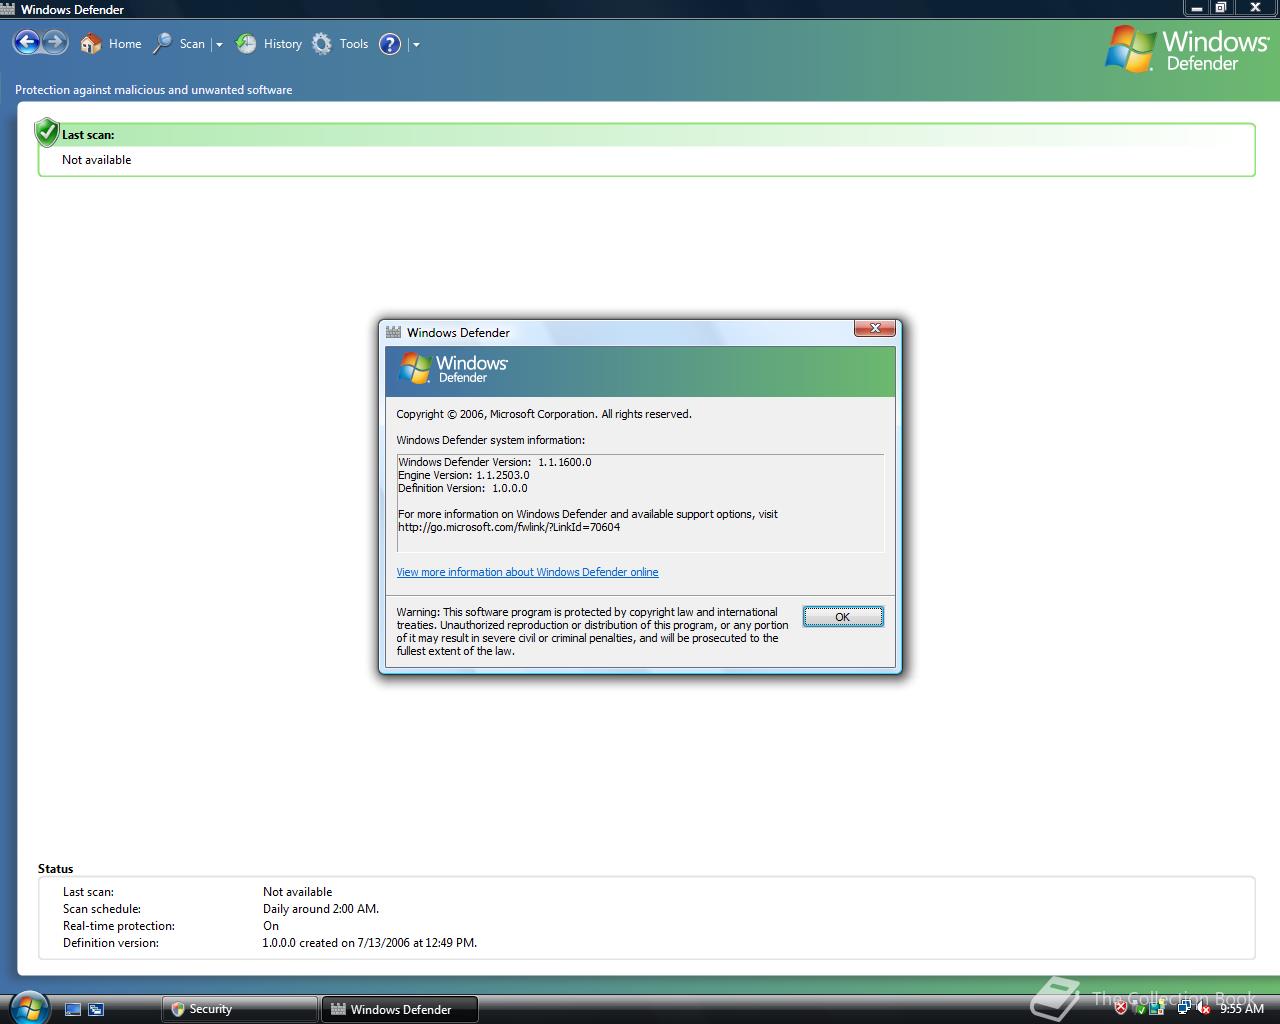Click the Forward navigation arrow
1280x1024 pixels.
[55, 43]
